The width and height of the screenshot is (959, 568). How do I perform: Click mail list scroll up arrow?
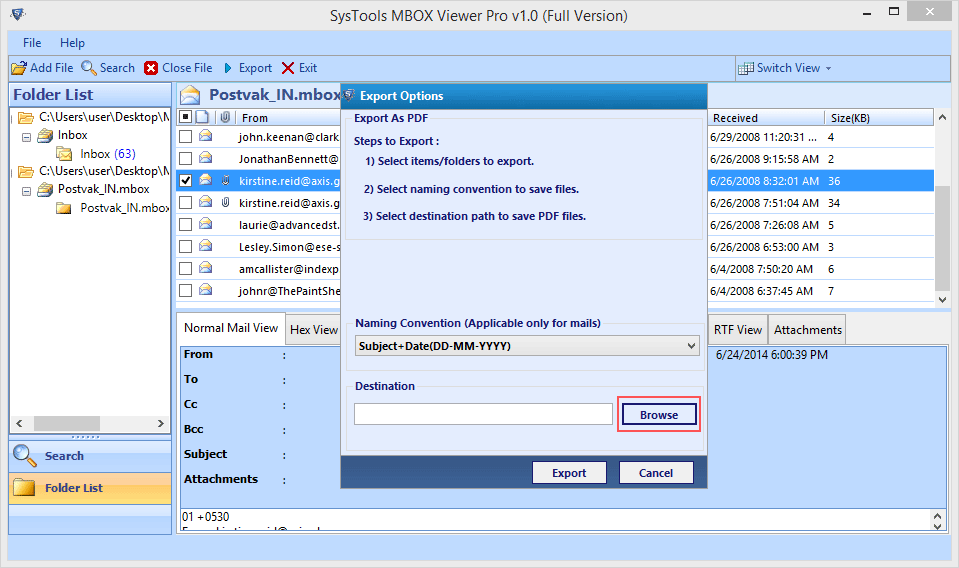tap(942, 117)
